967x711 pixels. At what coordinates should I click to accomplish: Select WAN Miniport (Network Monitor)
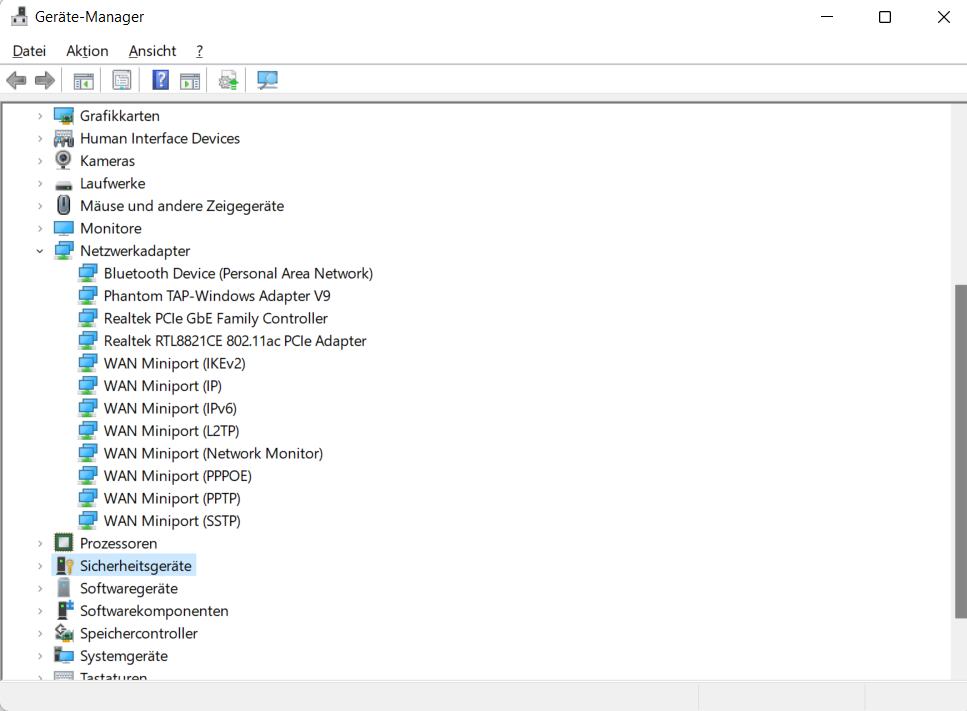[213, 453]
